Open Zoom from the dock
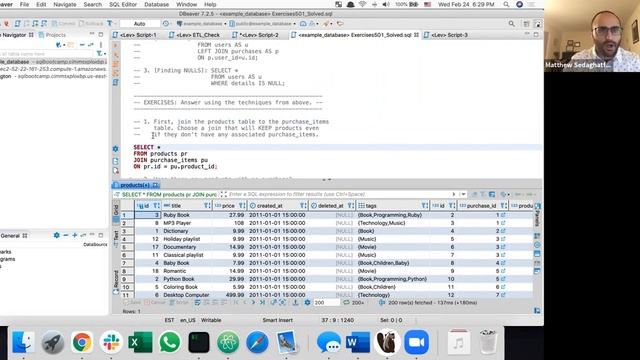The height and width of the screenshot is (360, 640). (x=416, y=342)
